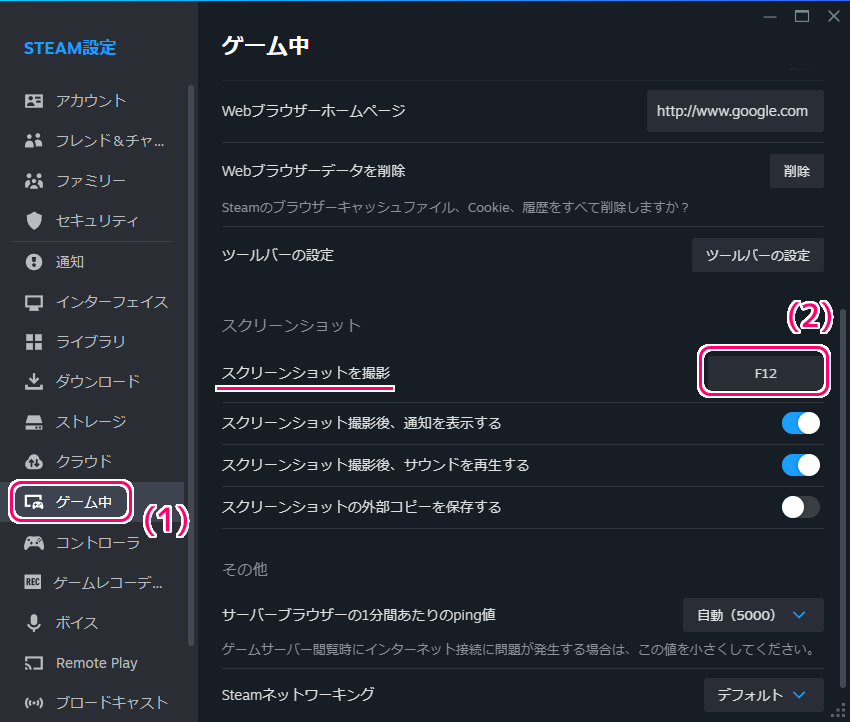Viewport: 850px width, 722px height.
Task: Click the Downloads arrow icon
Action: point(34,382)
